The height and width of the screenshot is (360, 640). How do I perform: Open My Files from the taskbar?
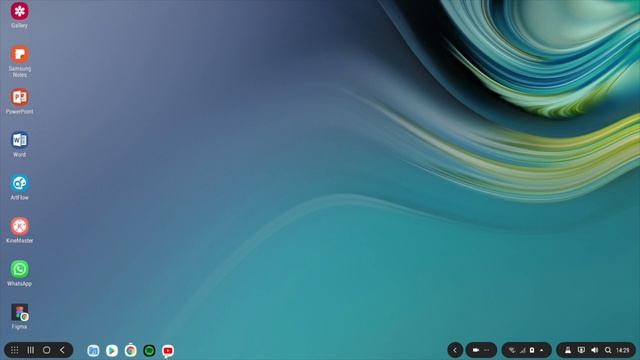point(93,351)
